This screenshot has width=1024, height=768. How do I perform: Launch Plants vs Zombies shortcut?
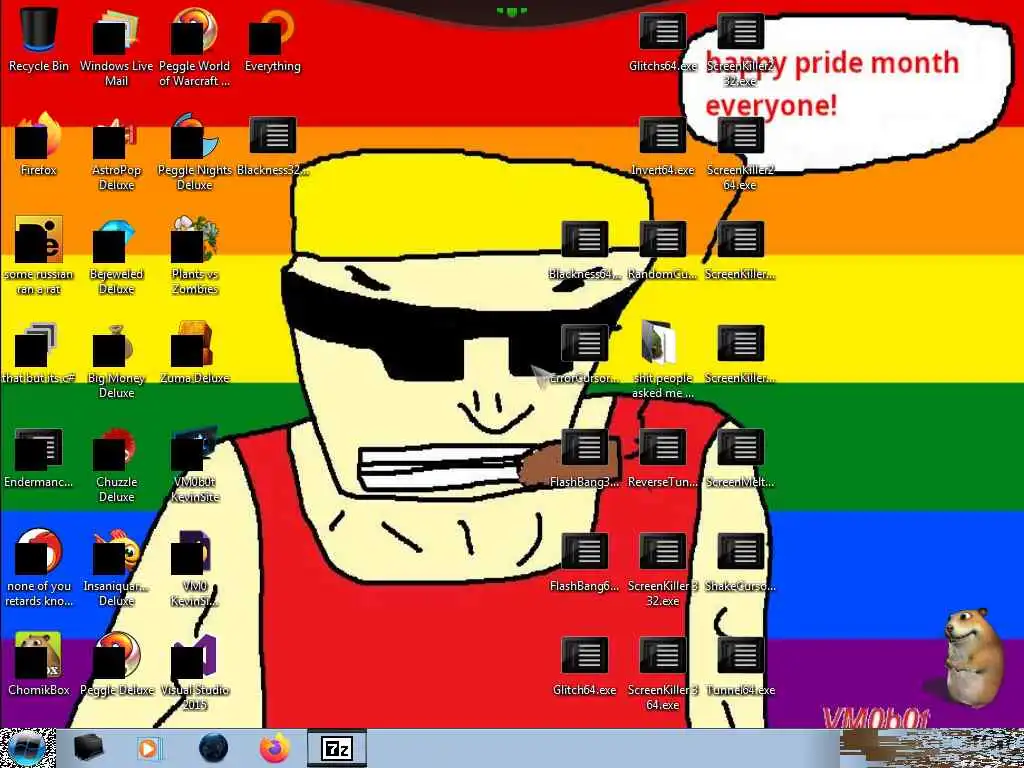point(195,255)
